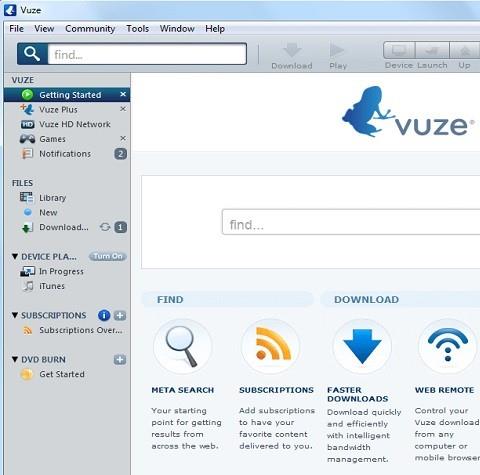480x475 pixels.
Task: Click the Device toolbar button
Action: tap(399, 51)
